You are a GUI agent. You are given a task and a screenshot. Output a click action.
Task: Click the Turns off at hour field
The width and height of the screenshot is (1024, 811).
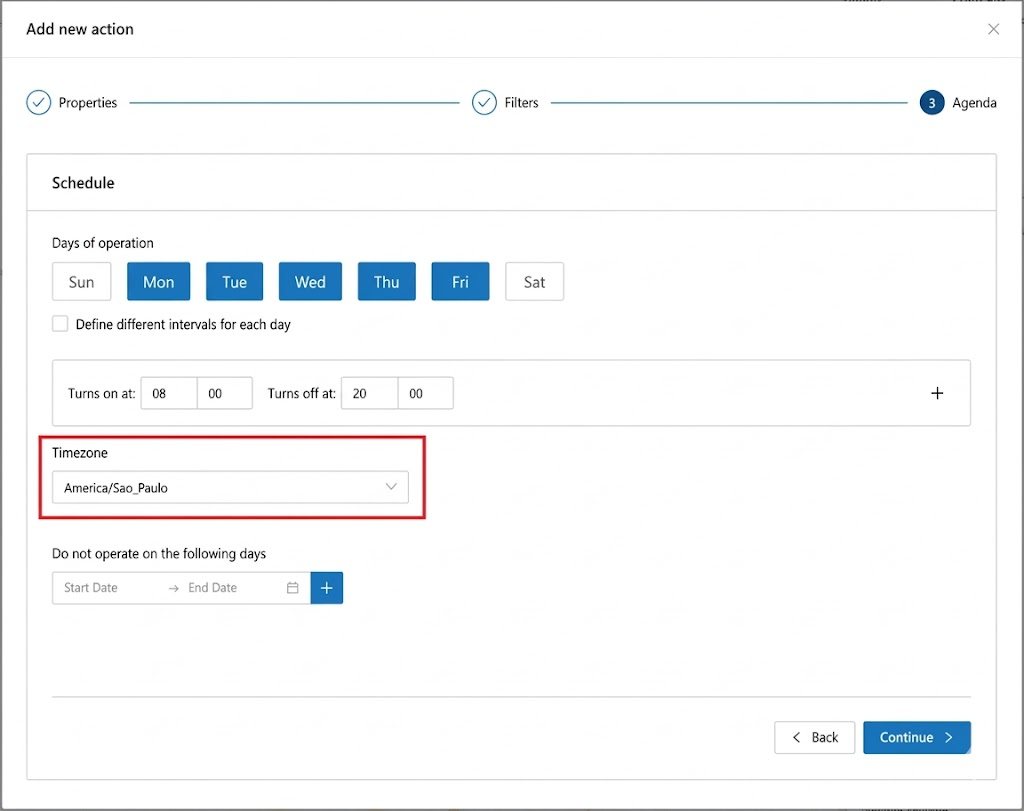369,394
